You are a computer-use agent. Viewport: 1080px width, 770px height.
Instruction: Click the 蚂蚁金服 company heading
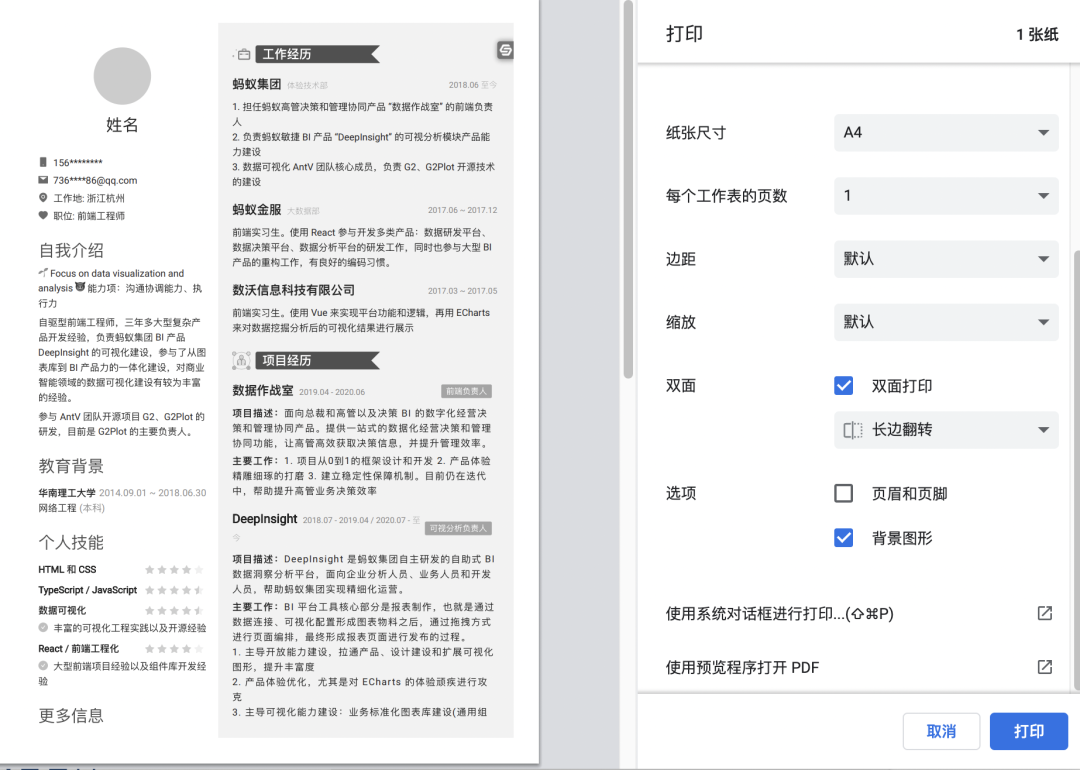click(x=256, y=209)
